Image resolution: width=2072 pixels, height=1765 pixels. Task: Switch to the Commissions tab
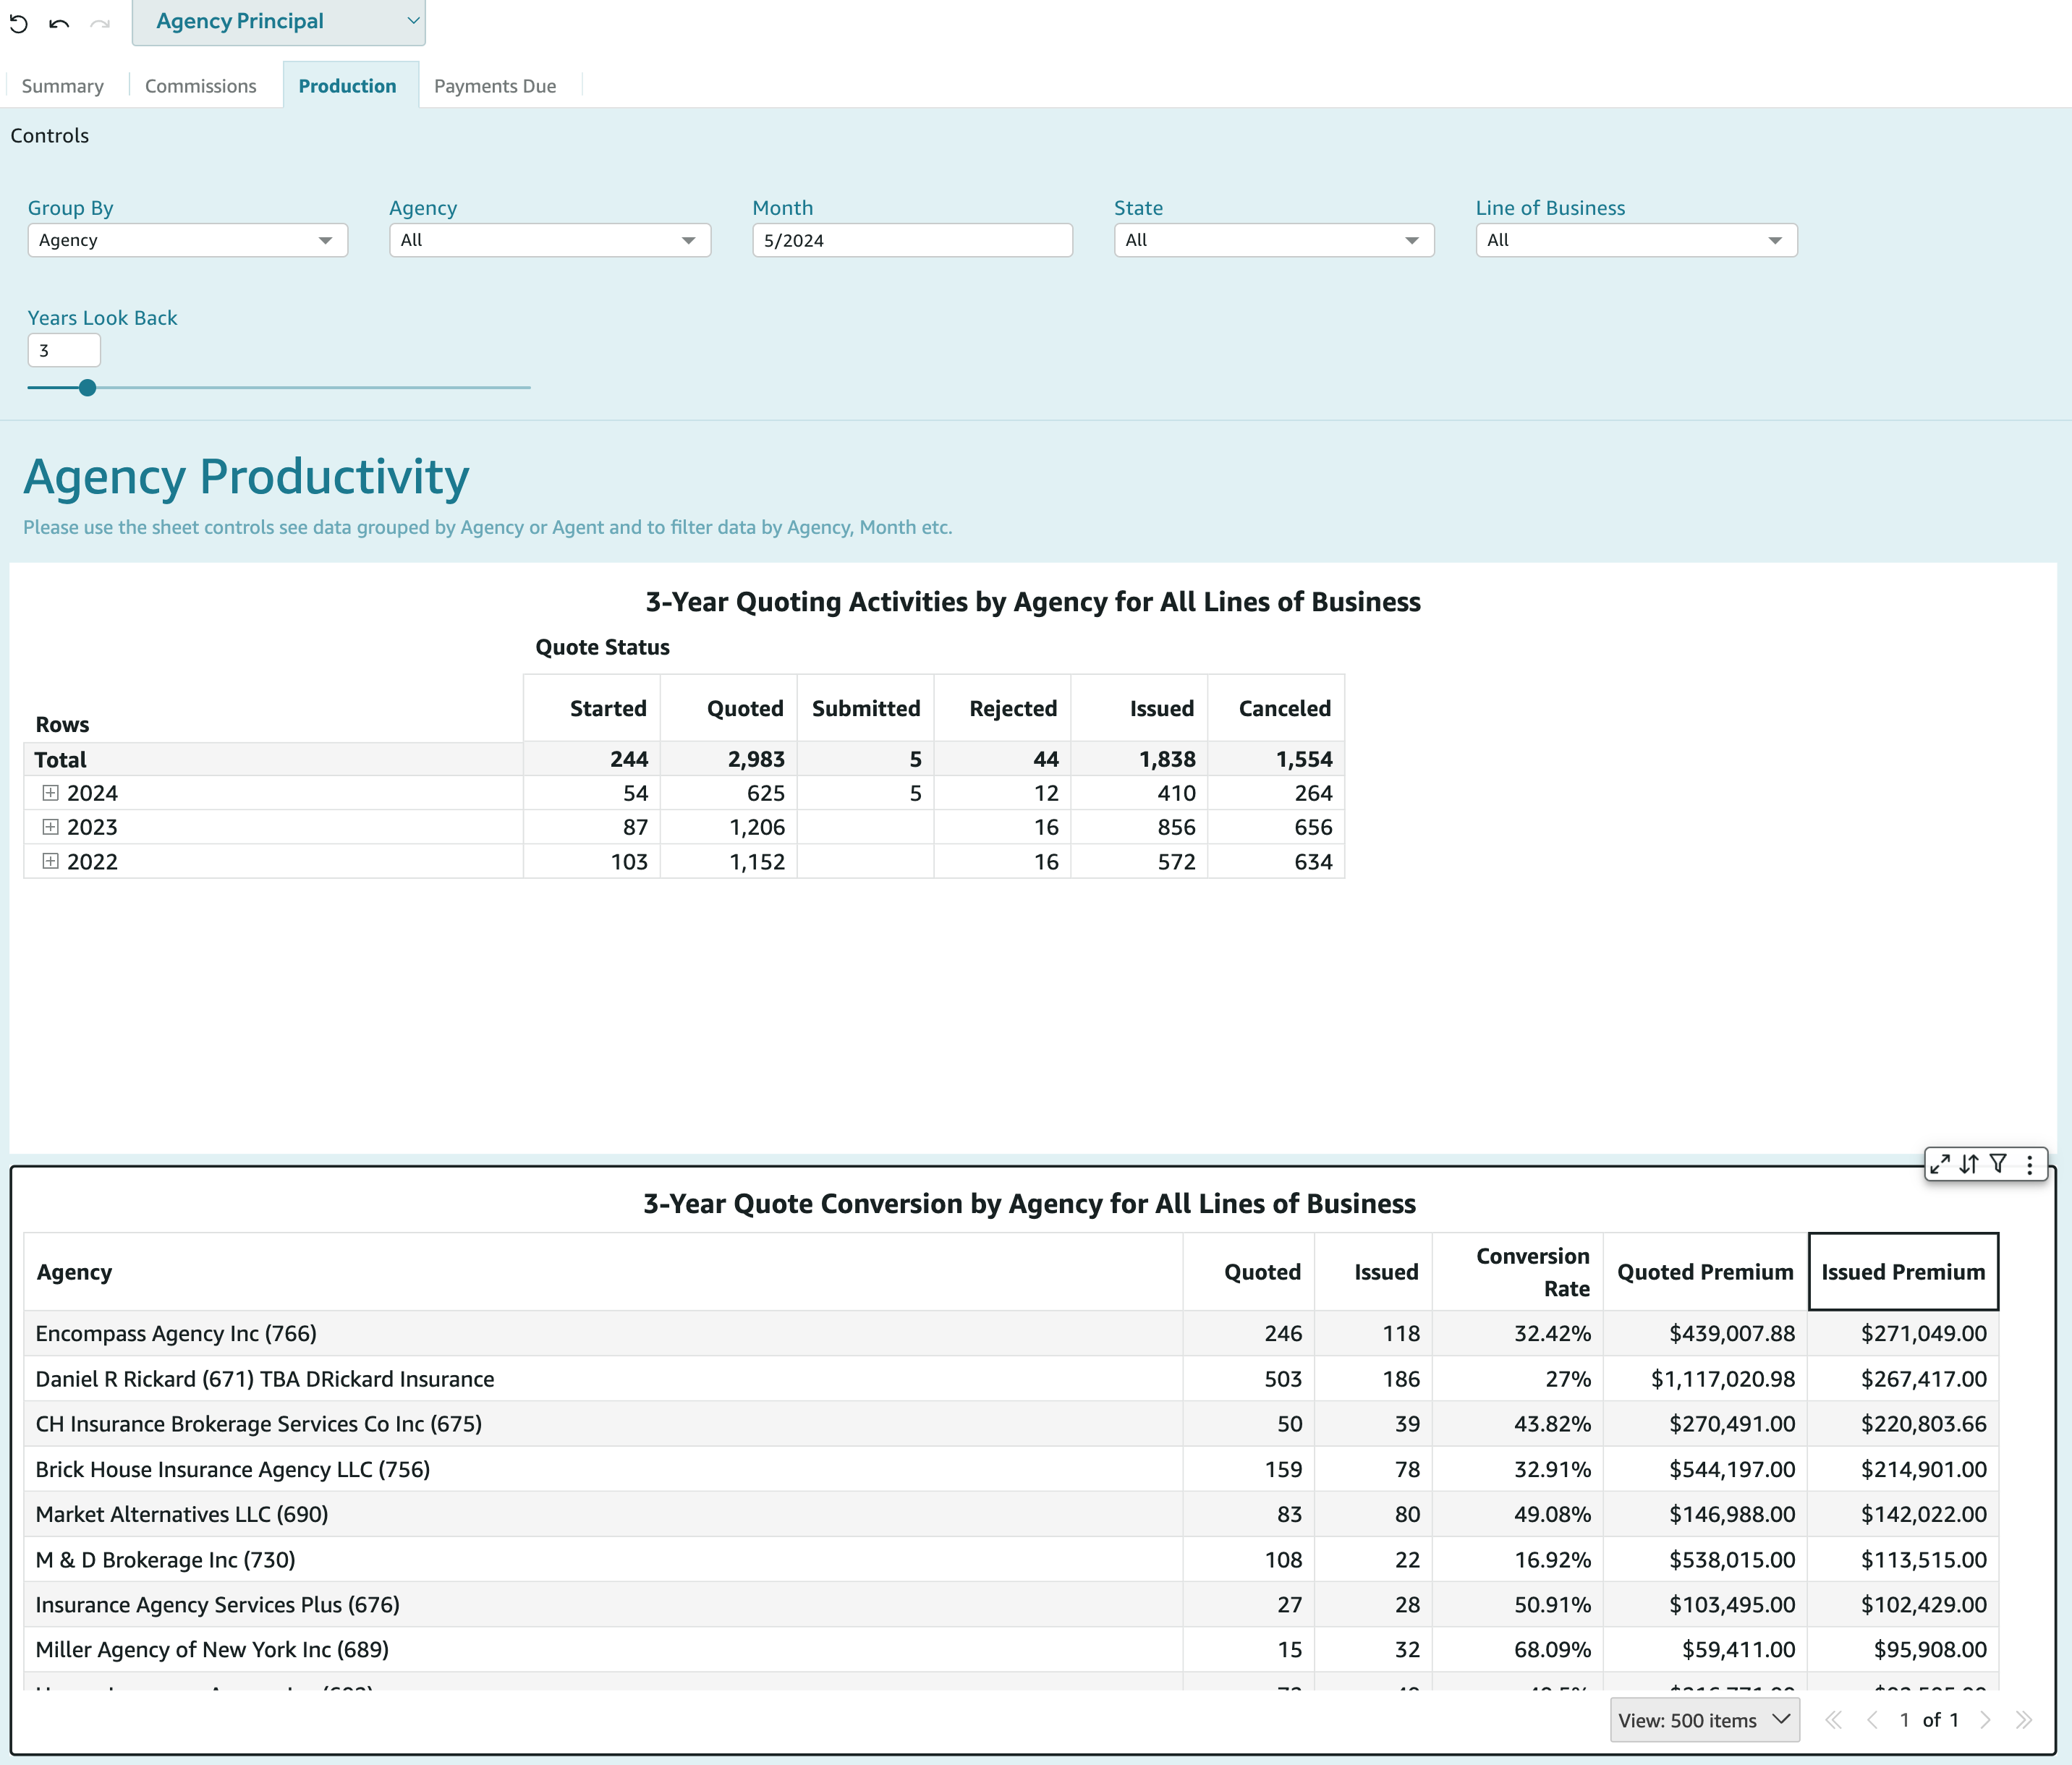tap(200, 86)
